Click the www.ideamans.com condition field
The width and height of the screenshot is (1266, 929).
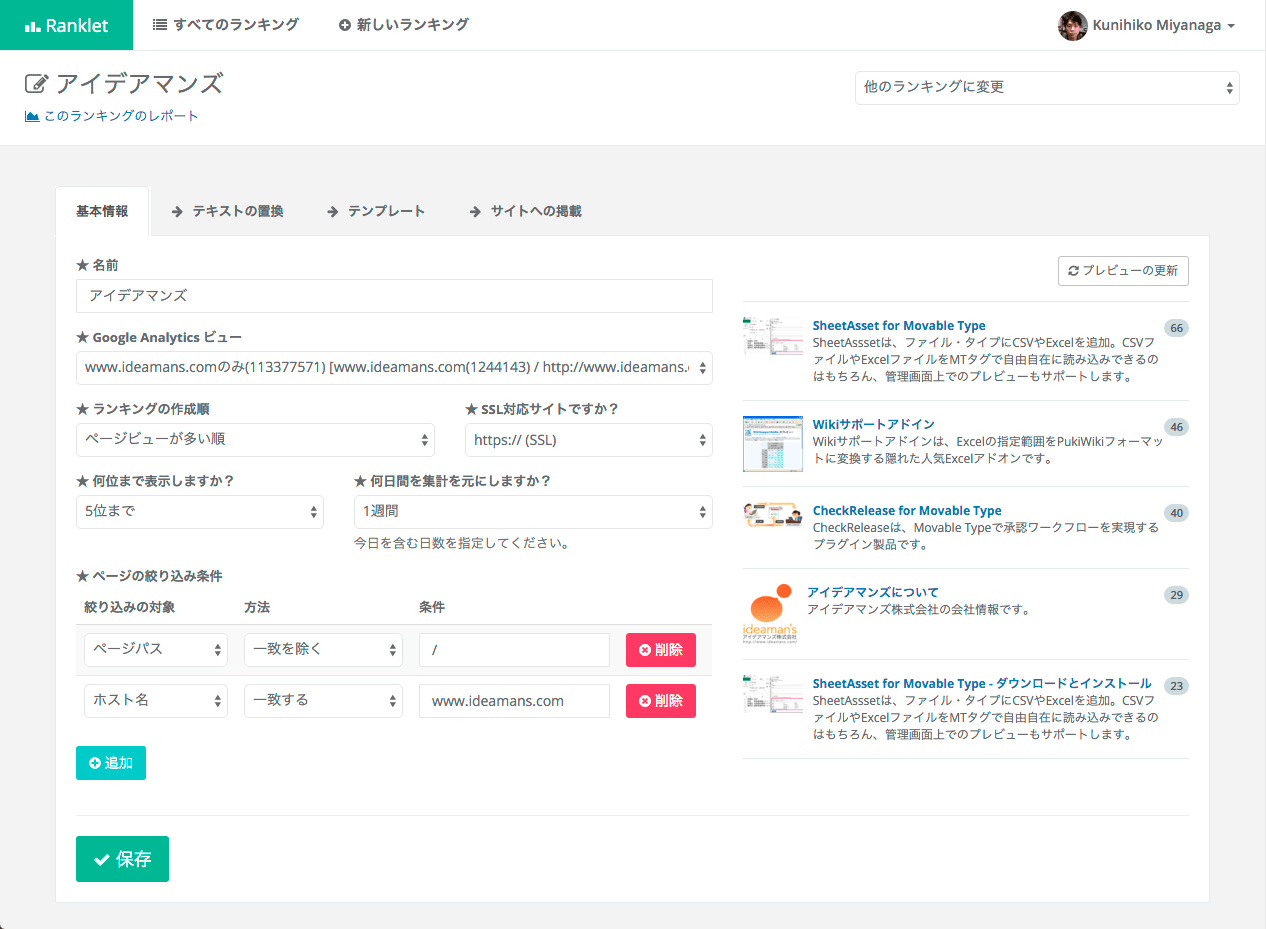(514, 701)
